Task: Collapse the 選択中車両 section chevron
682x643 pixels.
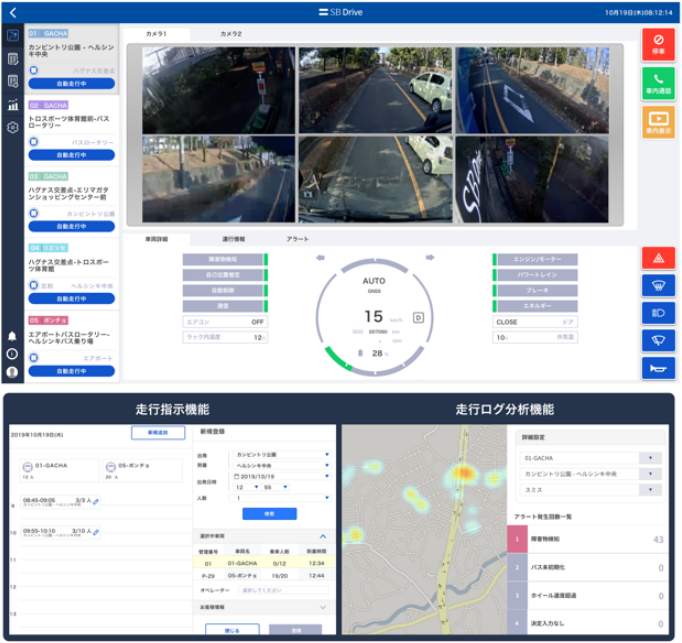Action: pos(322,536)
